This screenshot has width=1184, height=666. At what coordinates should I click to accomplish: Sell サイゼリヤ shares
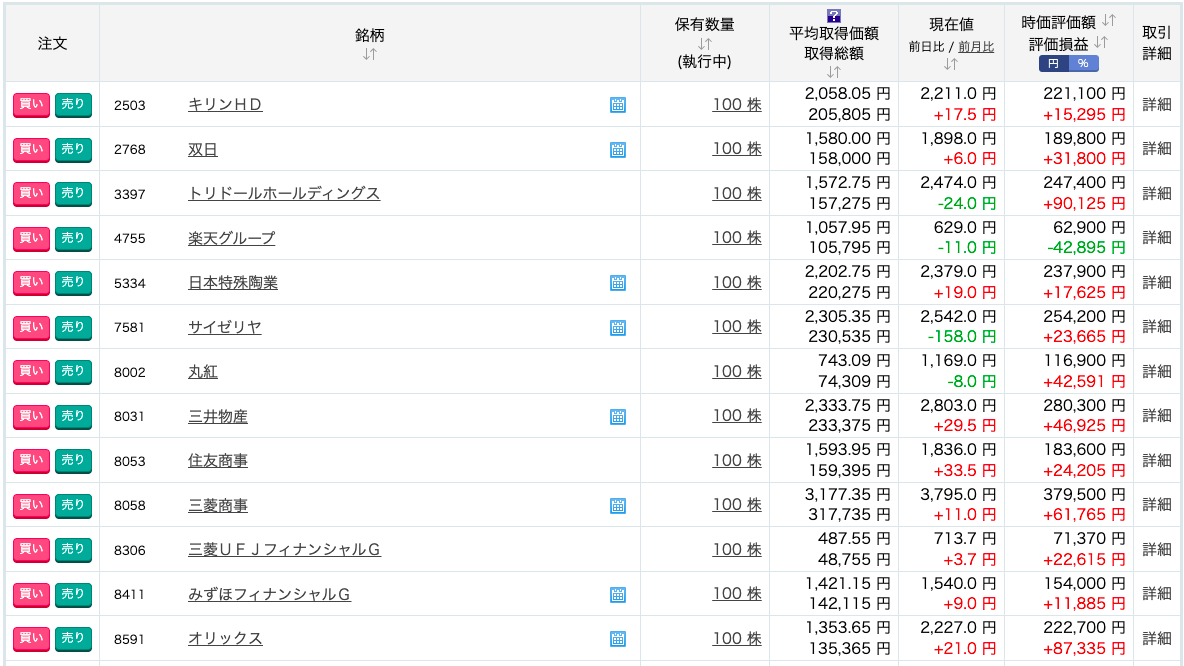click(72, 328)
